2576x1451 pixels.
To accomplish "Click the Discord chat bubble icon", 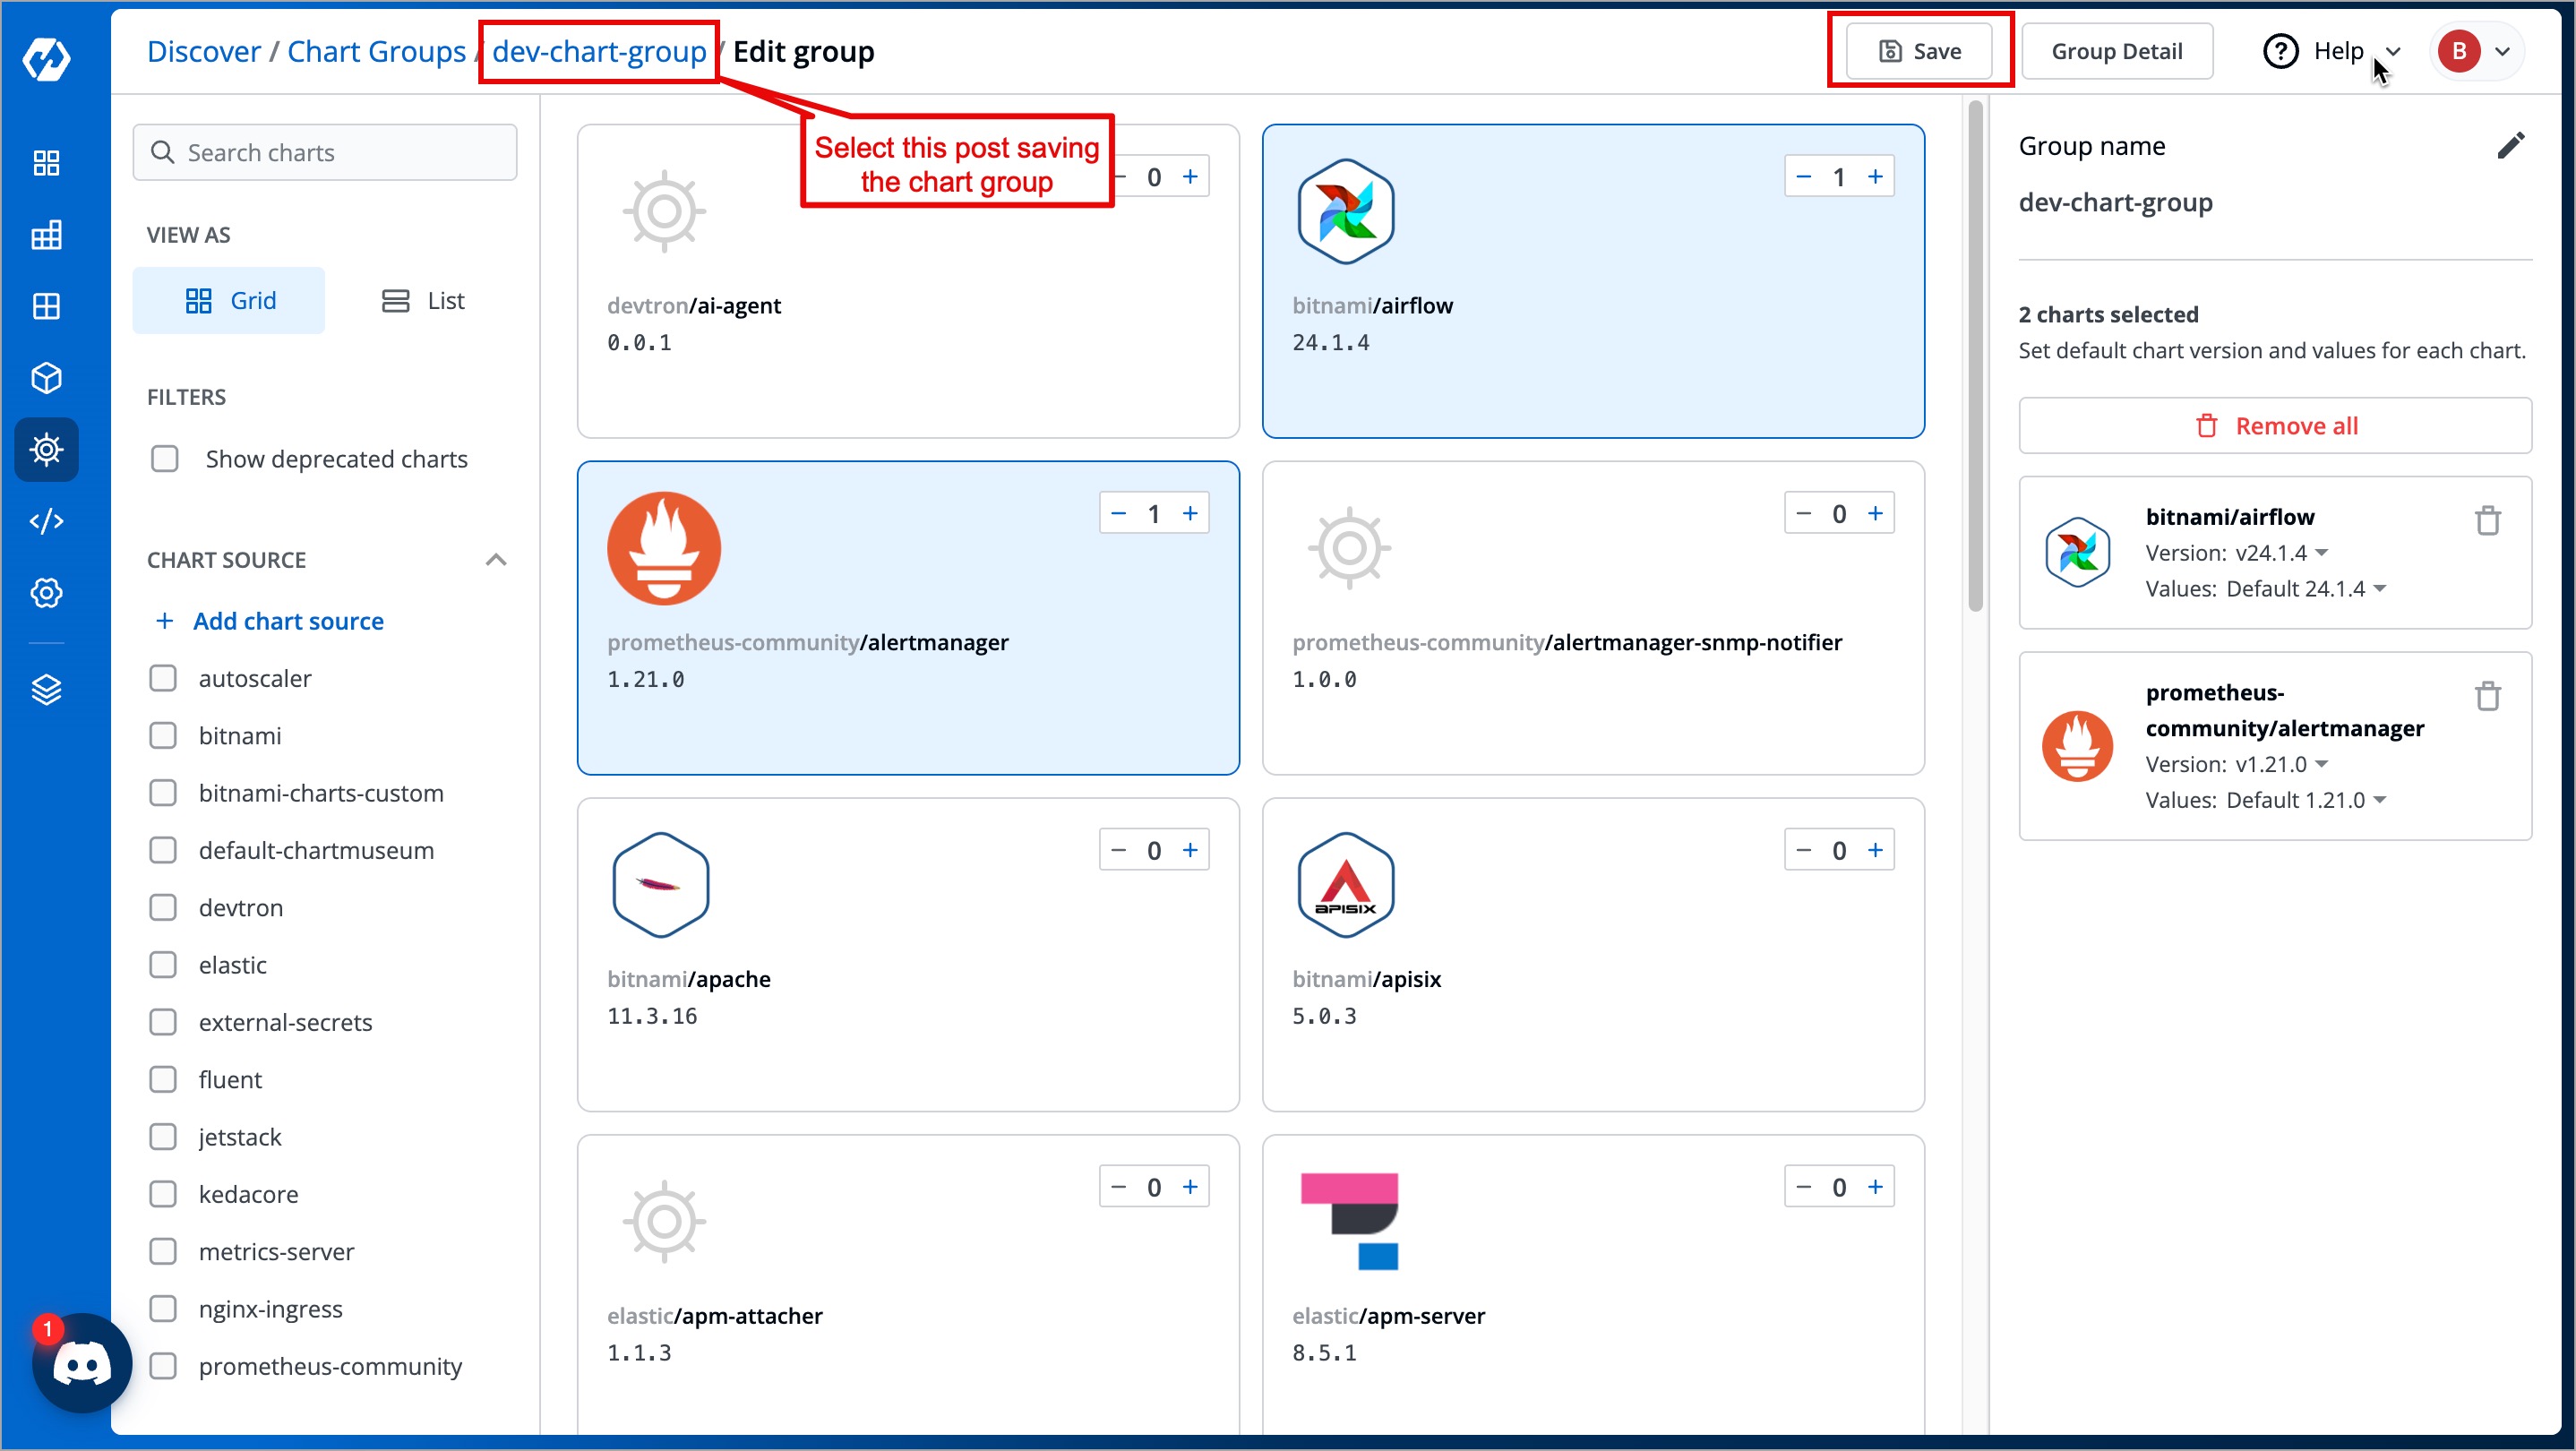I will click(82, 1363).
